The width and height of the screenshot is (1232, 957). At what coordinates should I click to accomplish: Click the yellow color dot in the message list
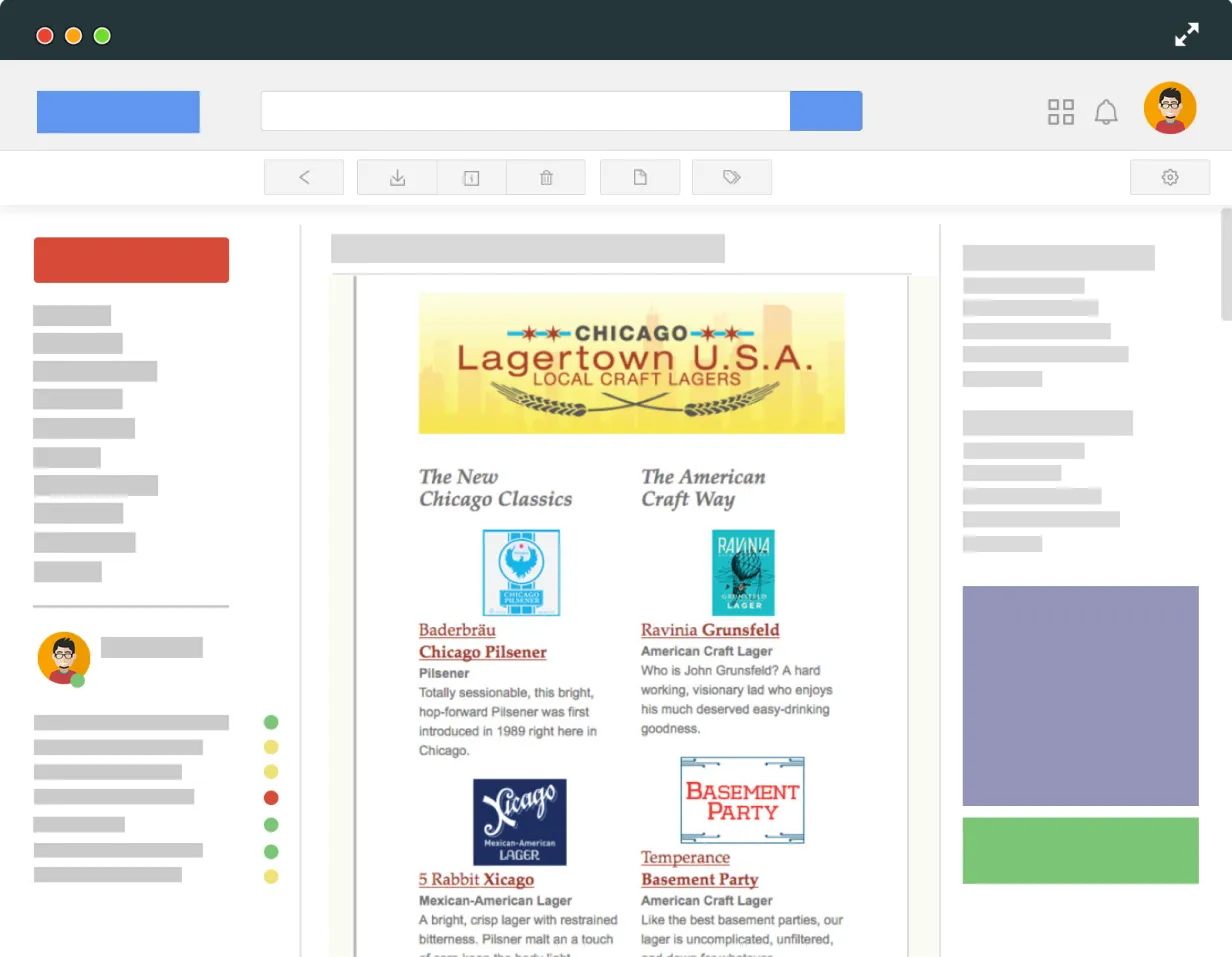pyautogui.click(x=271, y=746)
